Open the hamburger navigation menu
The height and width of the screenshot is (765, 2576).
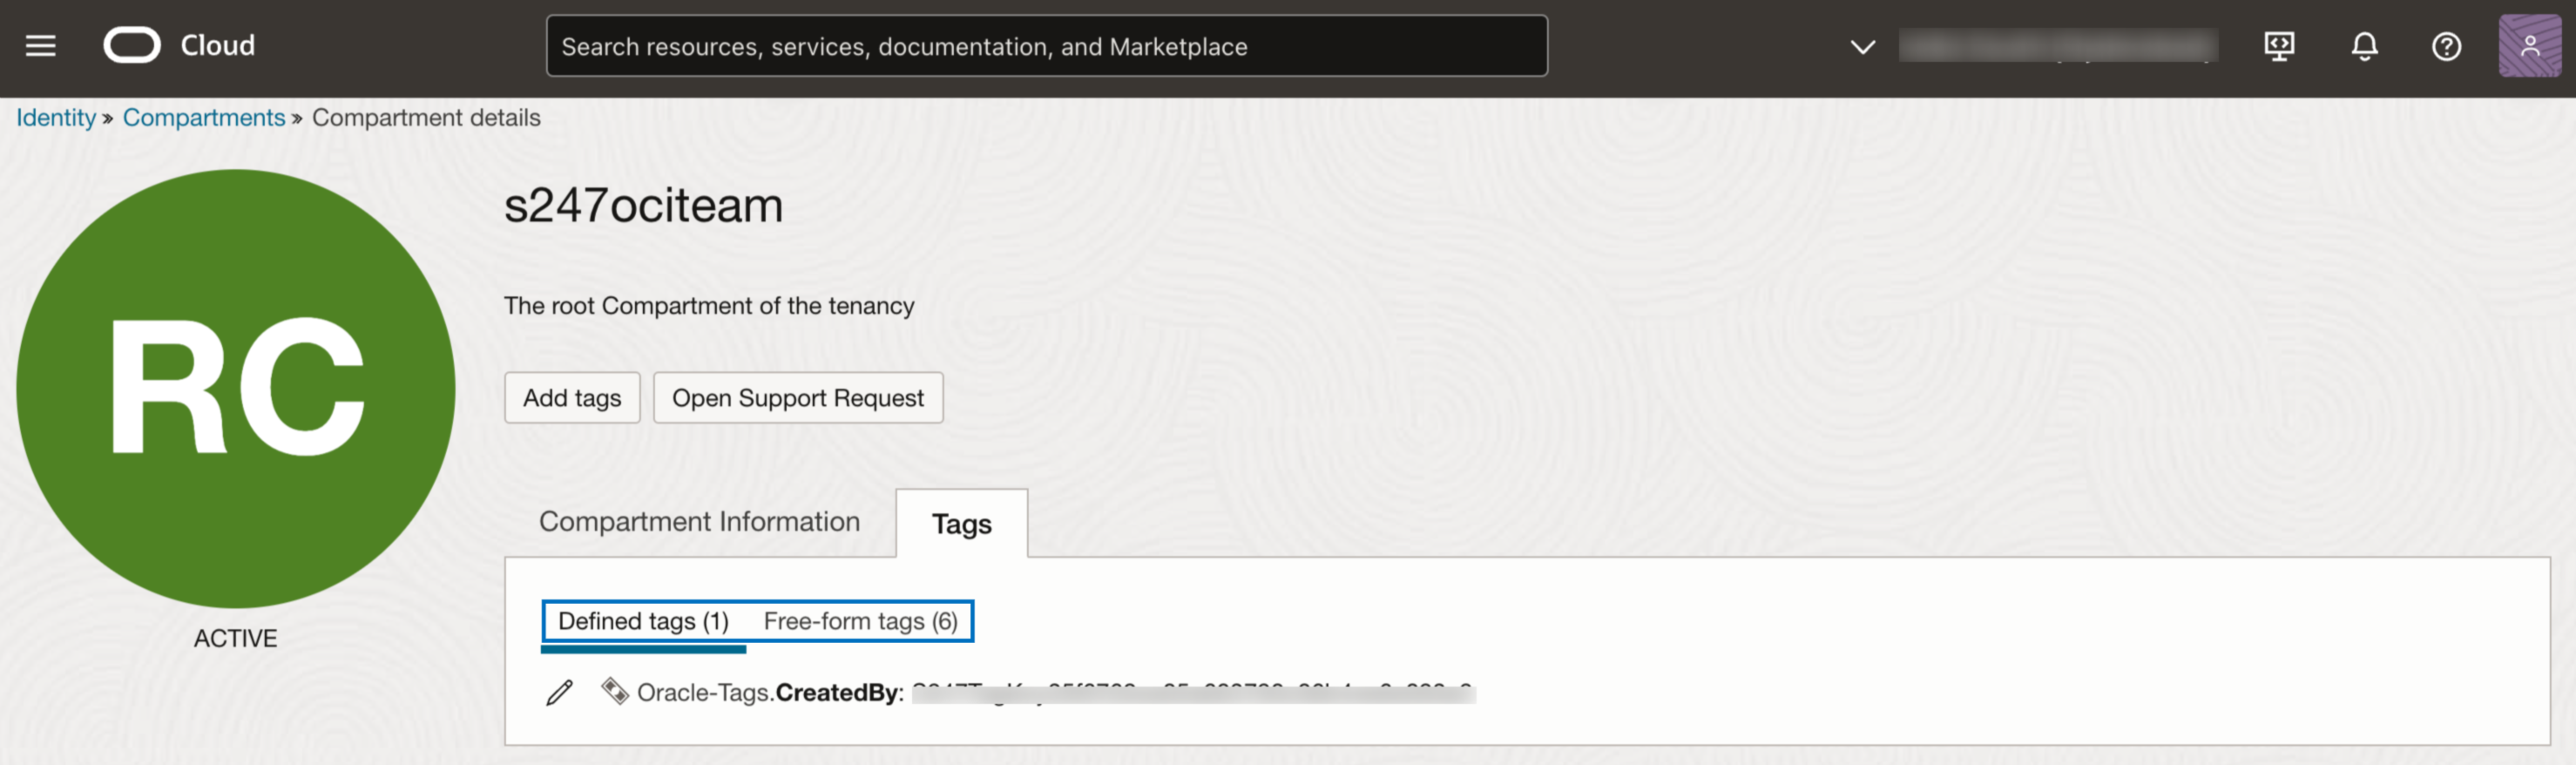pos(40,46)
